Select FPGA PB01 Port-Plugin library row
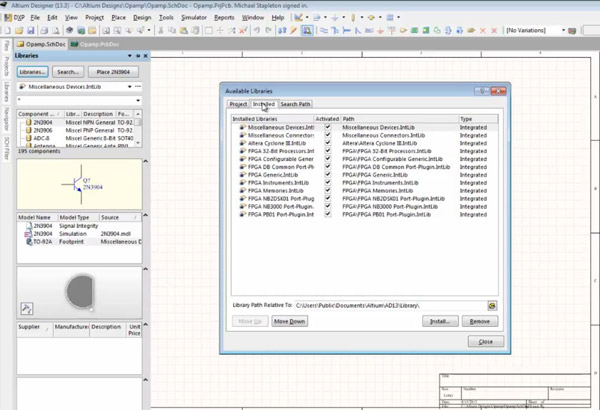600x410 pixels. (365, 214)
